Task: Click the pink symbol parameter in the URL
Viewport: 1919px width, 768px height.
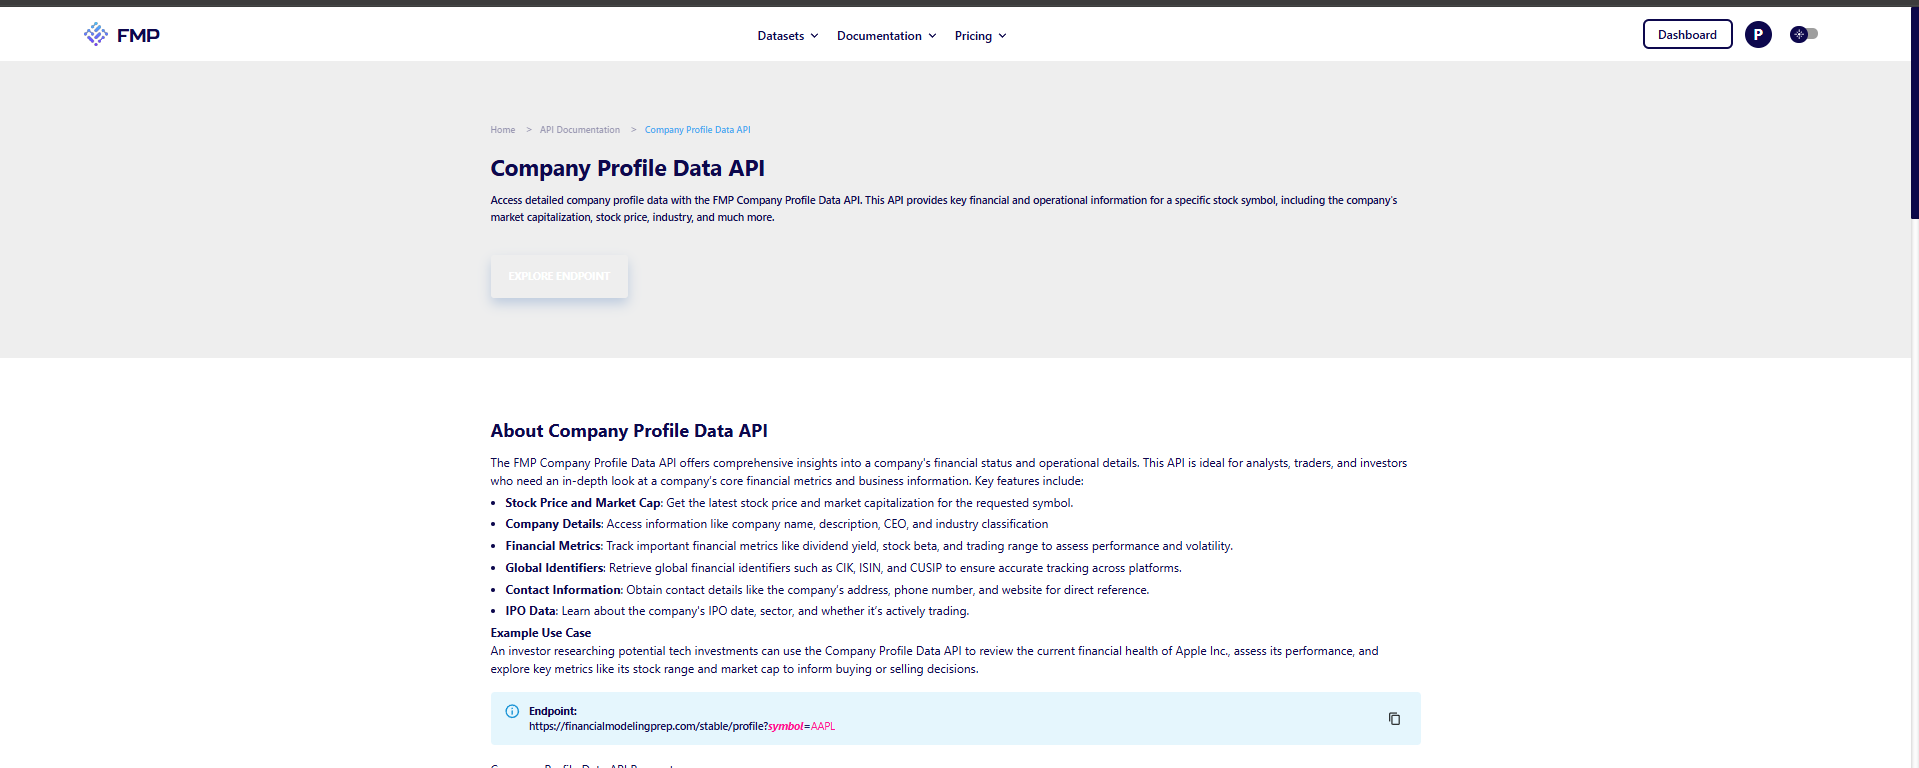Action: point(785,727)
